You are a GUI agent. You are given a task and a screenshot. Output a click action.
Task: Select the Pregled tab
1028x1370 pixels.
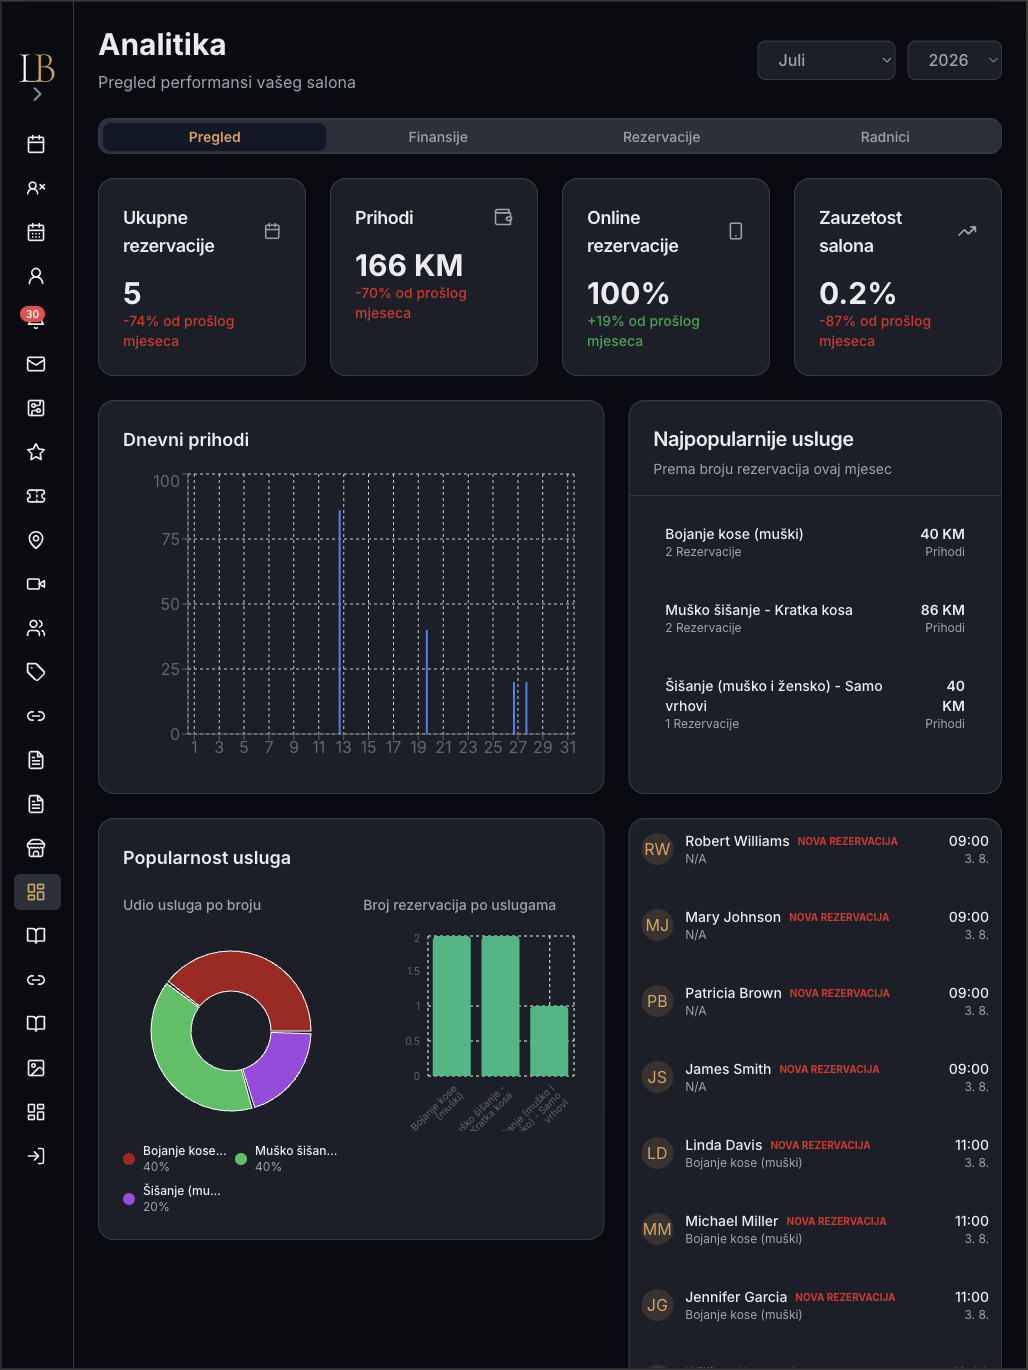(x=215, y=137)
